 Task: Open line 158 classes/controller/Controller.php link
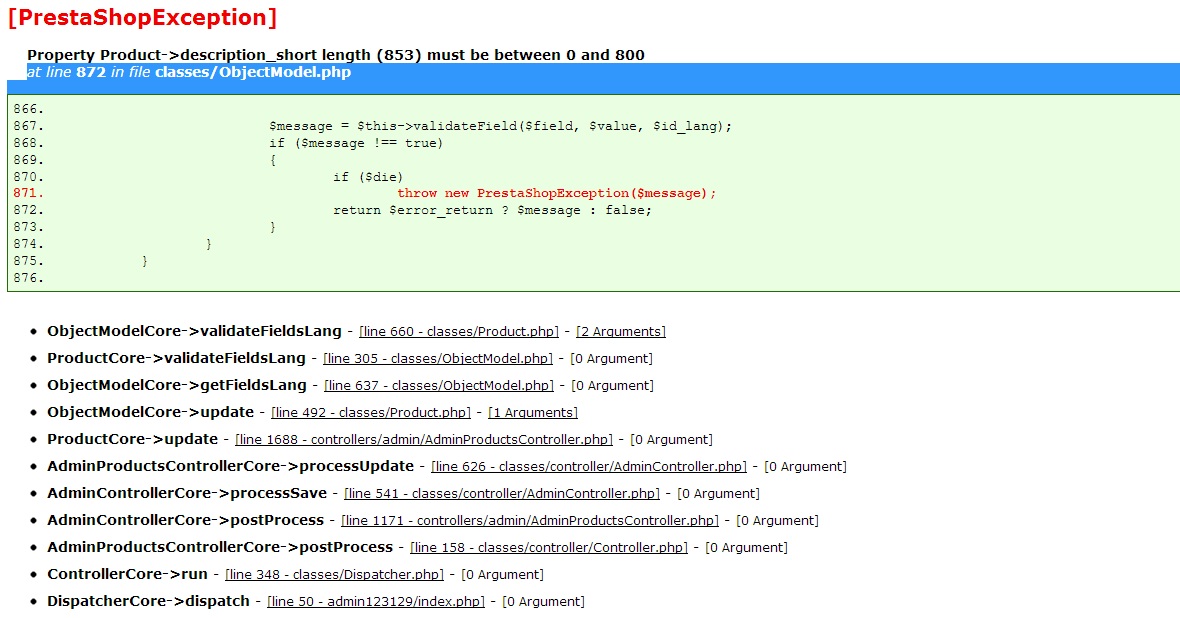[x=549, y=549]
